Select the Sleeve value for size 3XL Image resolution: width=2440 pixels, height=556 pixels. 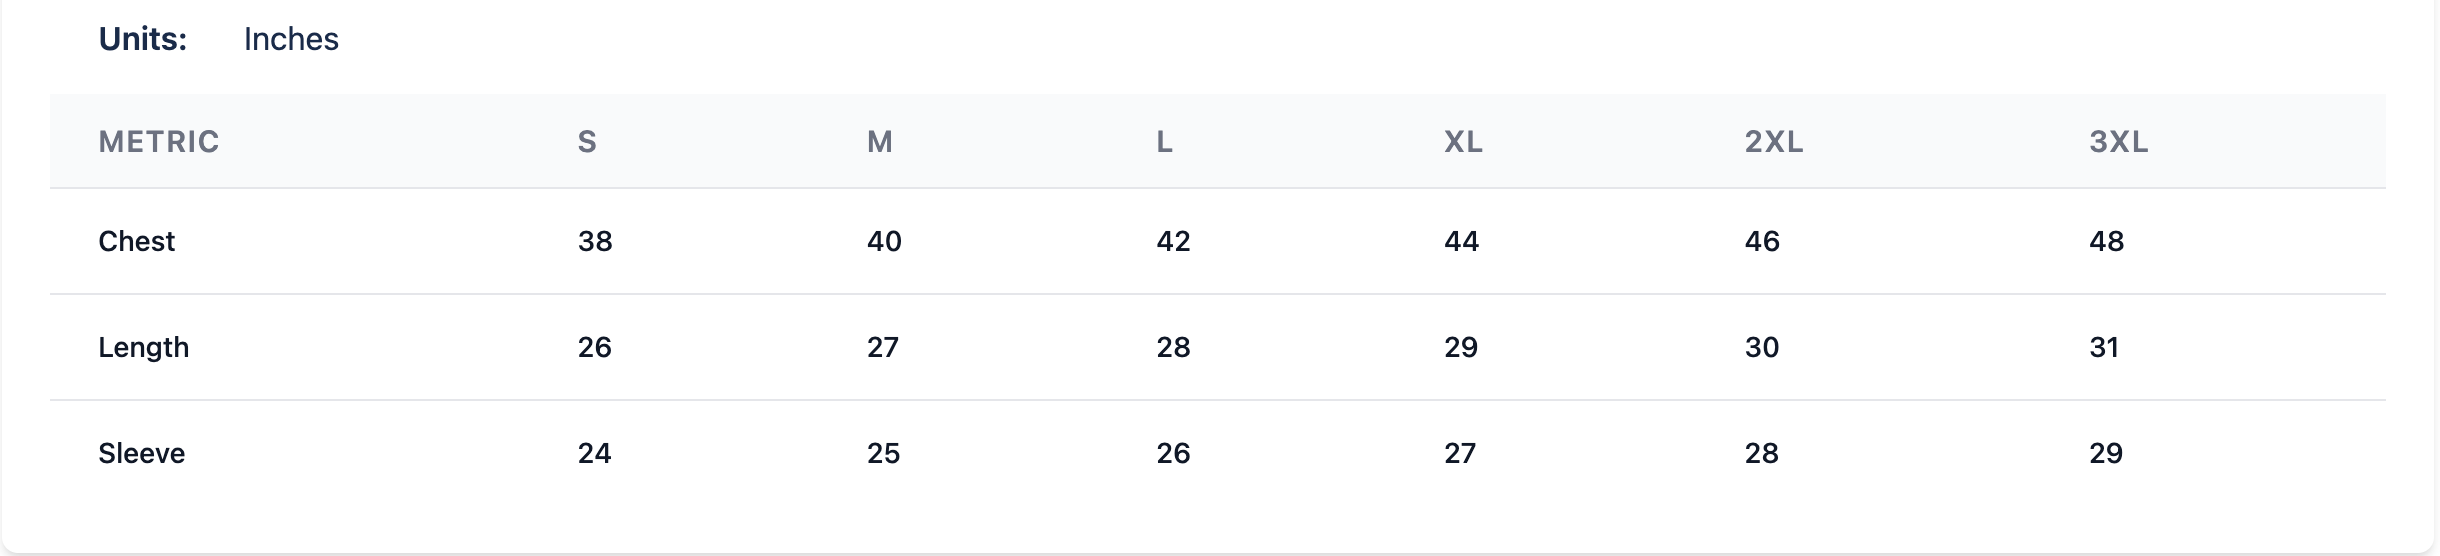pos(2105,454)
